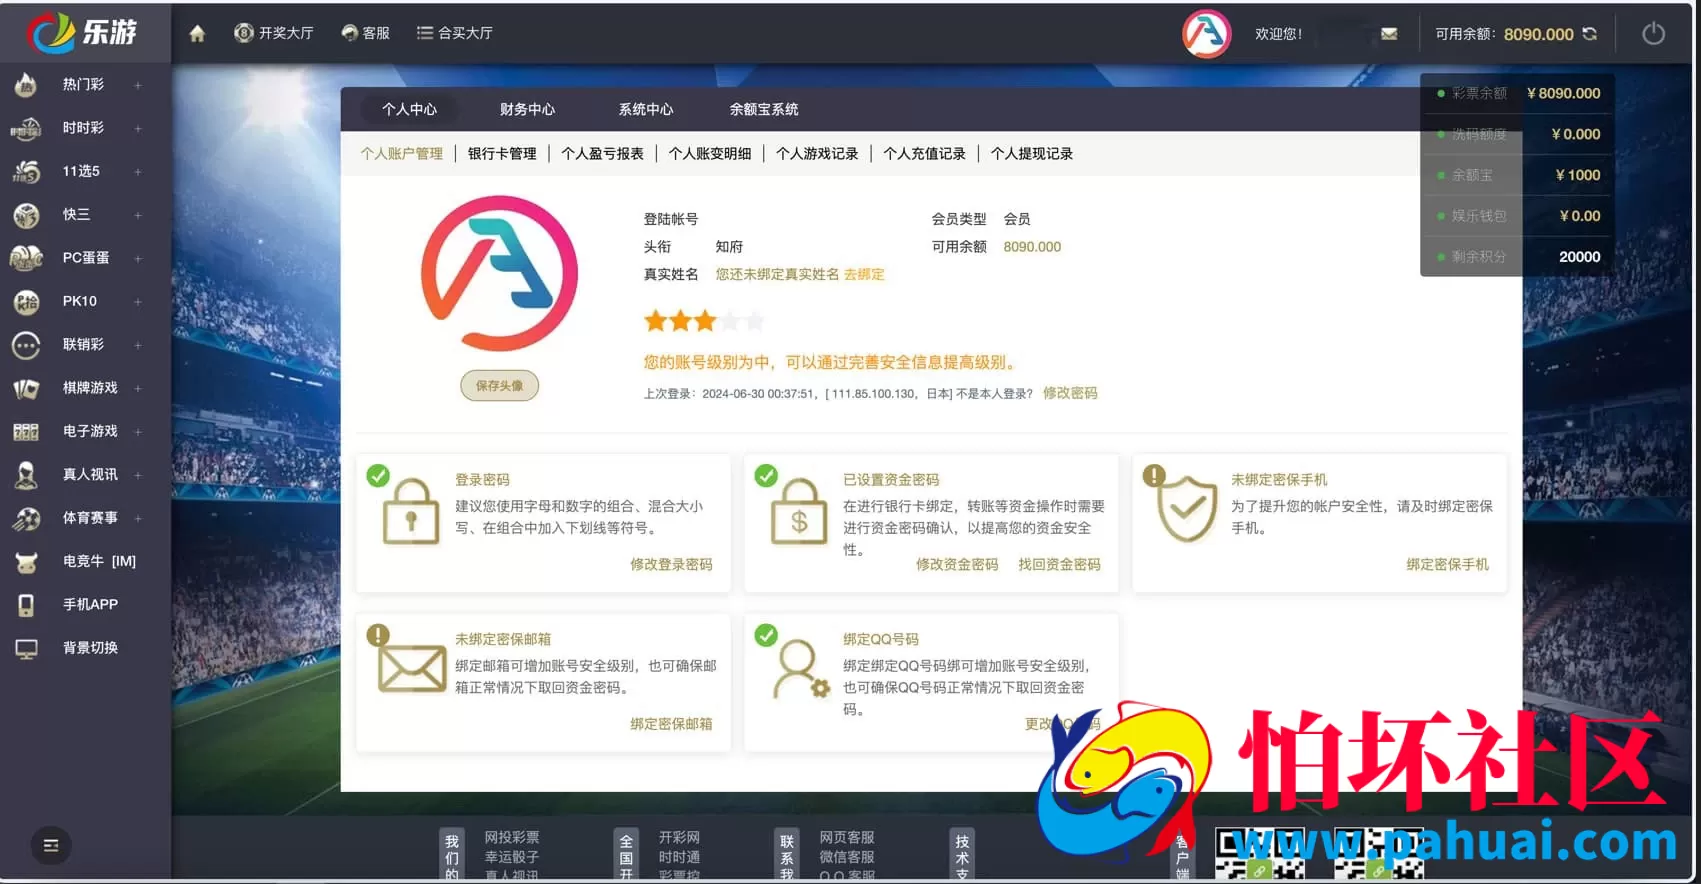Open 体育赛事 sports icon

[x=26, y=518]
